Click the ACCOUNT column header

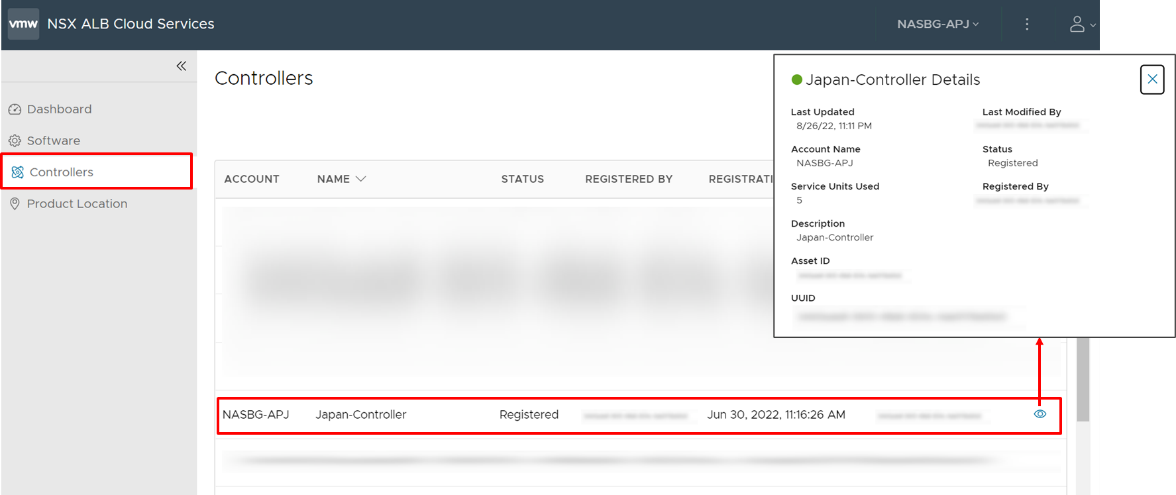(251, 179)
